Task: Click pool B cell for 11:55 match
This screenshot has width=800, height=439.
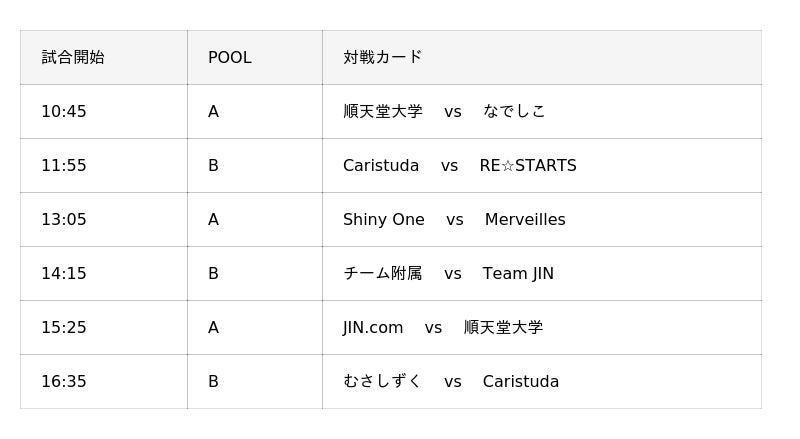Action: pyautogui.click(x=213, y=166)
